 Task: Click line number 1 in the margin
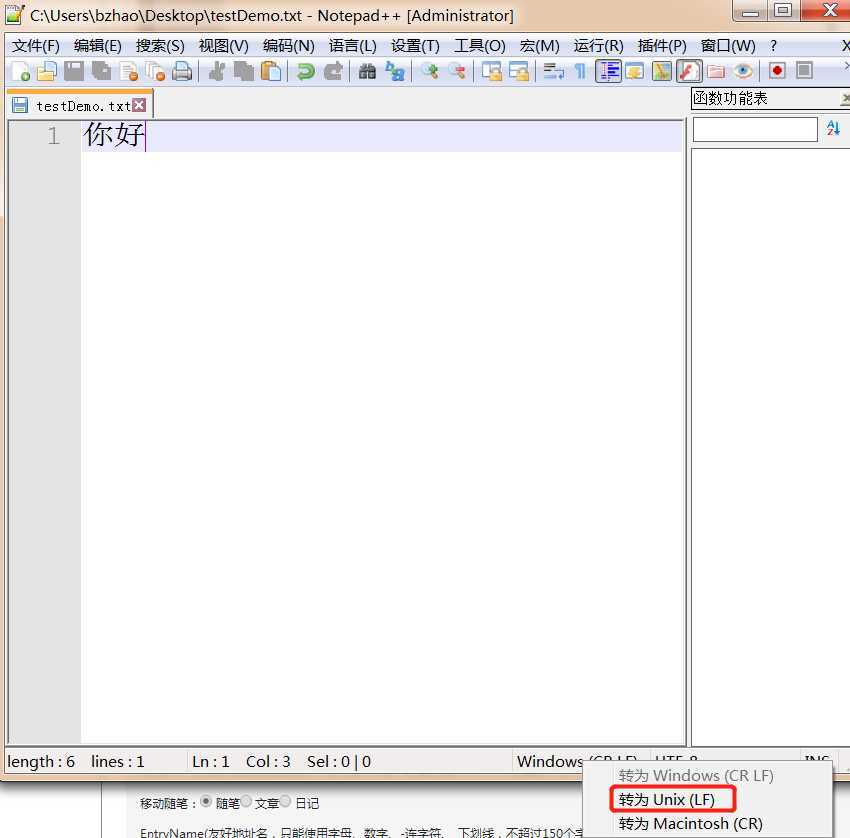click(53, 136)
